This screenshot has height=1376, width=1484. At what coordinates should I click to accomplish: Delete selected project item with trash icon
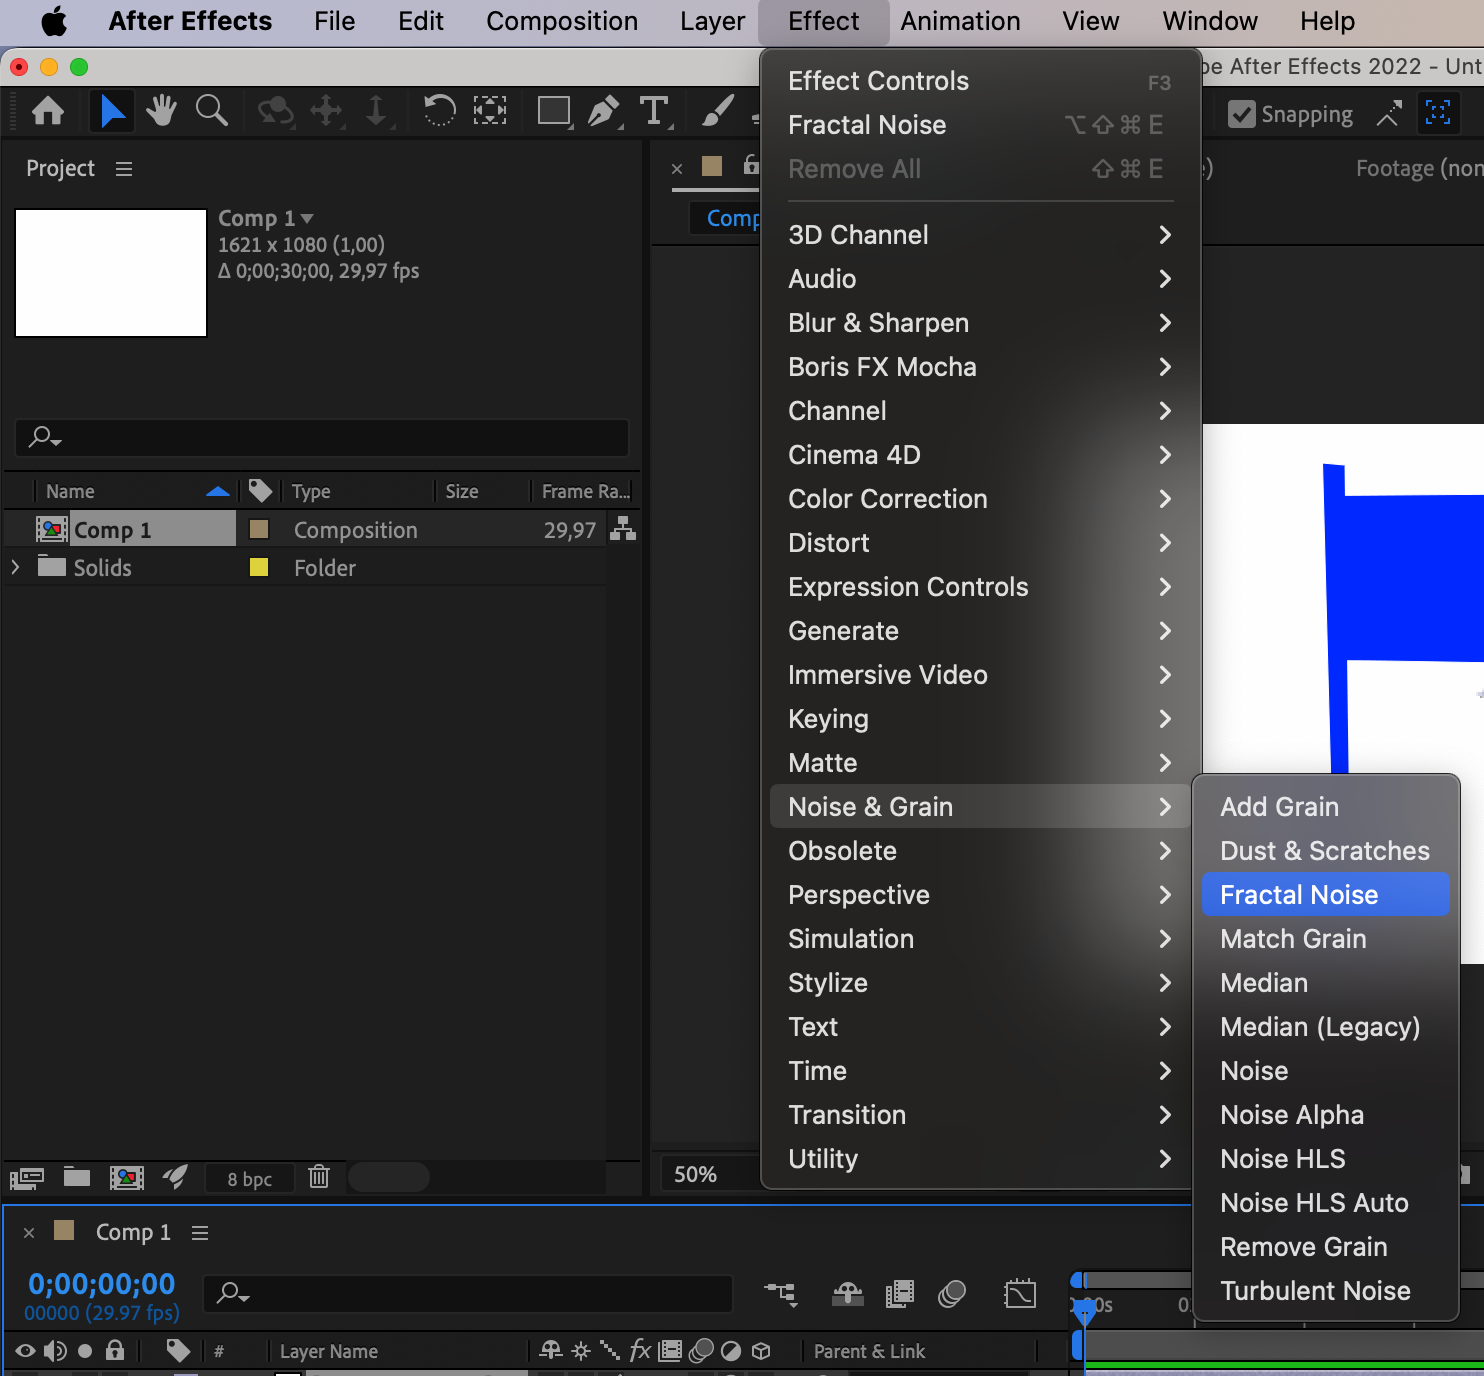tap(319, 1177)
